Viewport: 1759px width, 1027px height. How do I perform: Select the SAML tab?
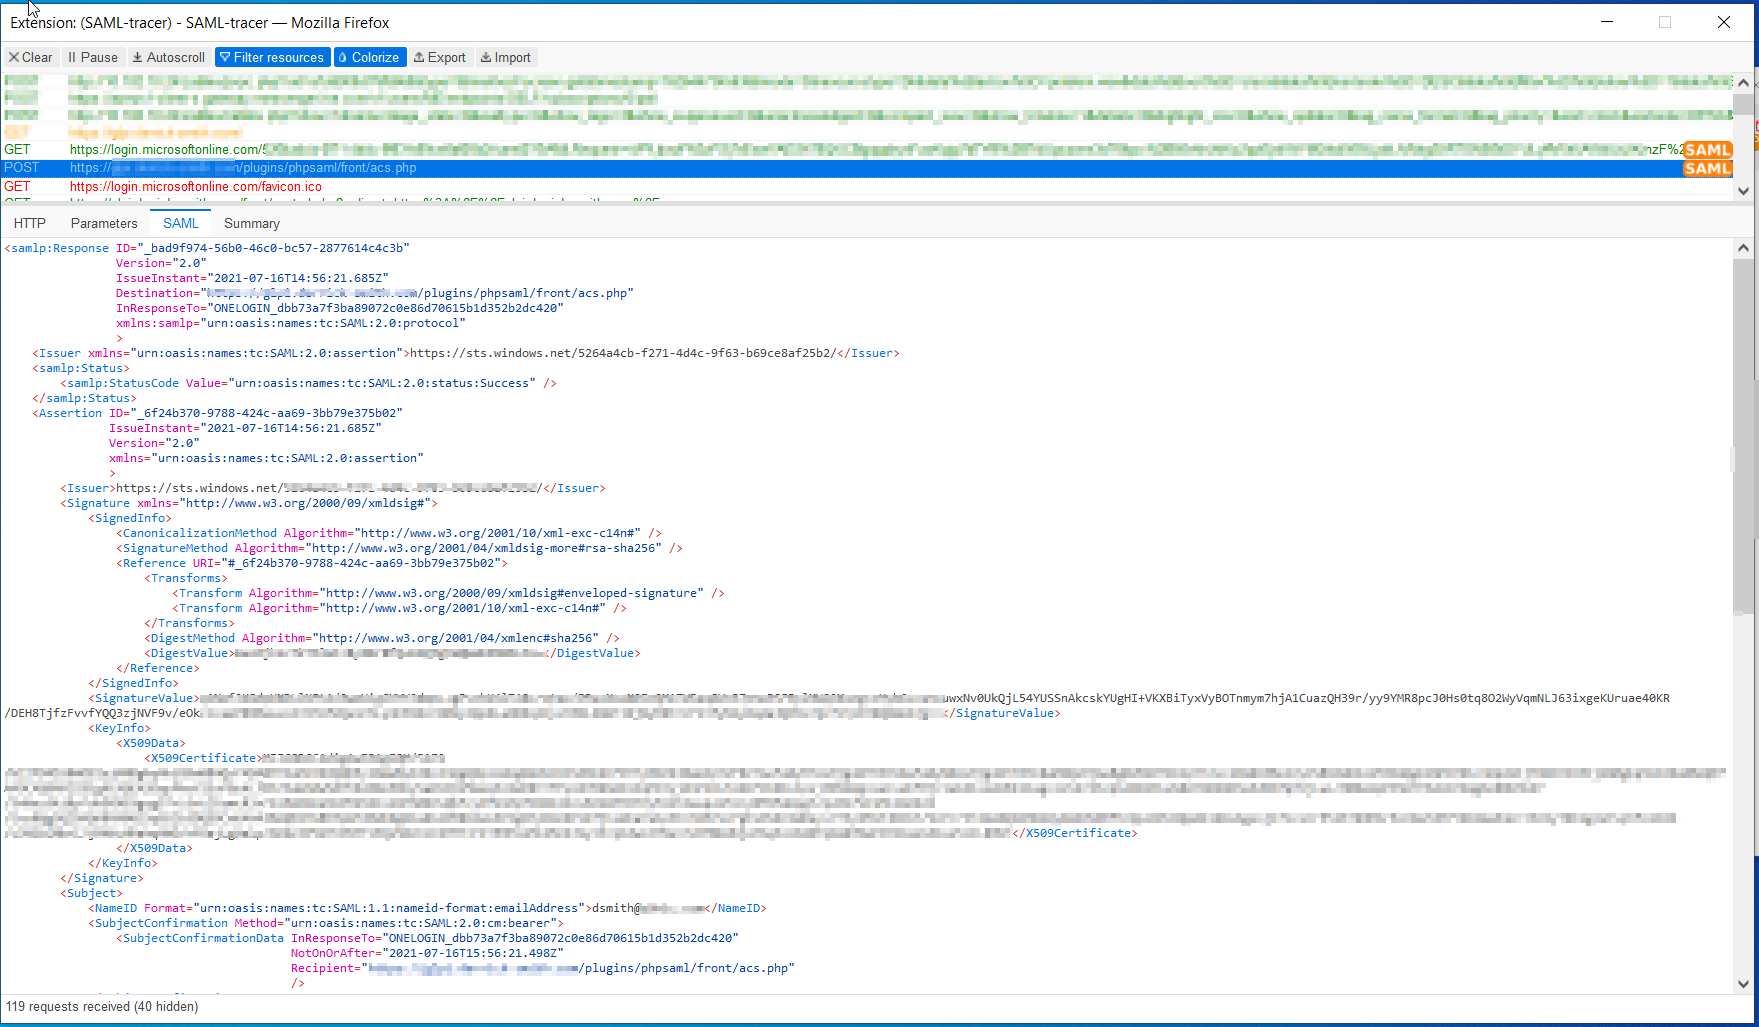click(x=180, y=222)
